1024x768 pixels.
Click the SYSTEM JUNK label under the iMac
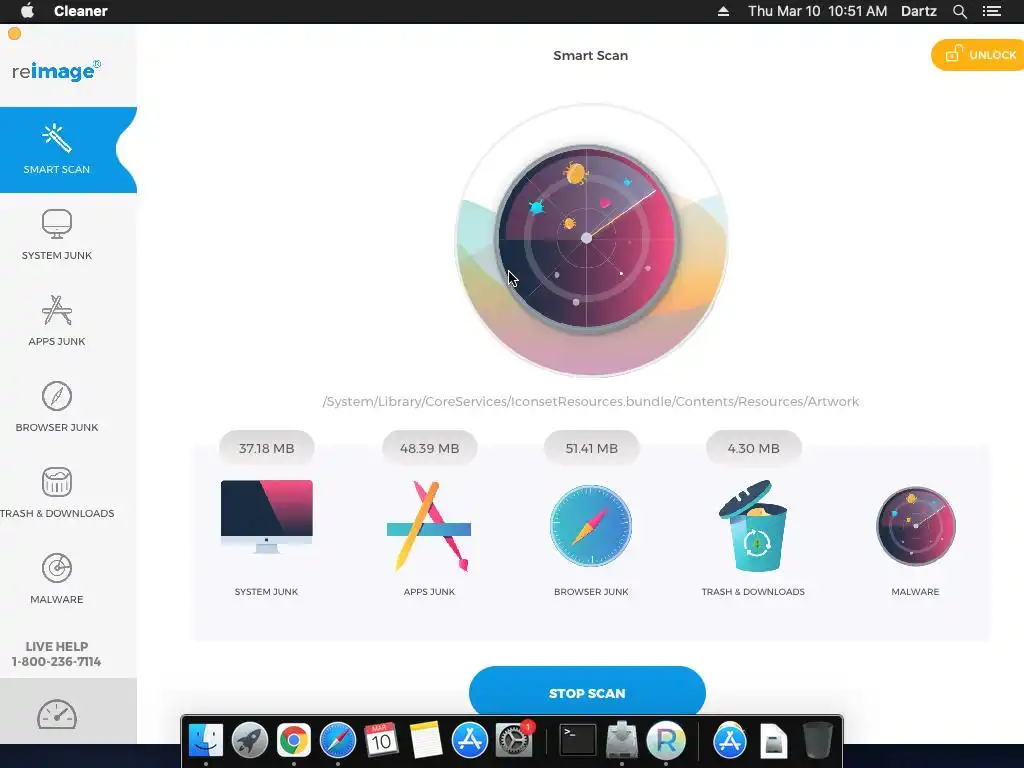tap(266, 592)
